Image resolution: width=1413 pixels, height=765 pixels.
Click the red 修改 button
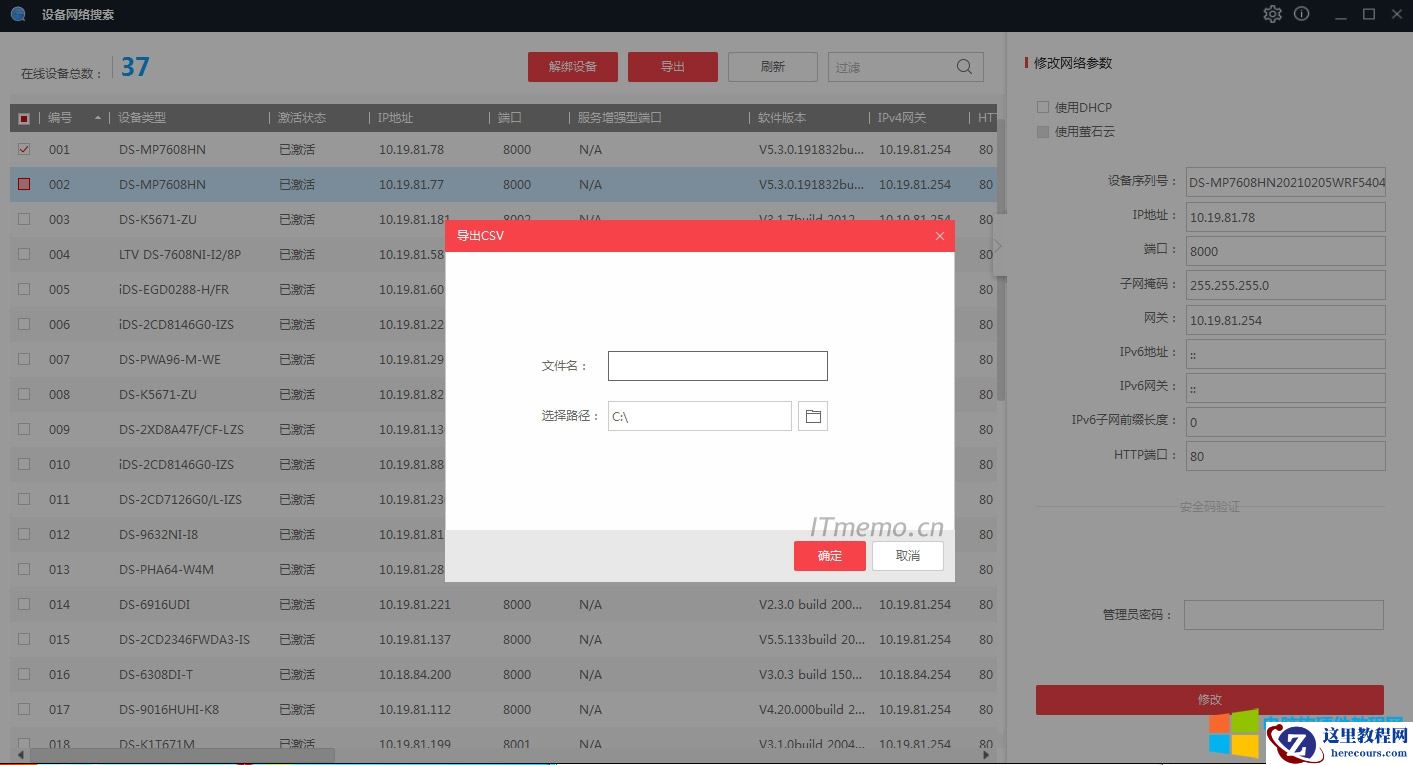(x=1210, y=700)
